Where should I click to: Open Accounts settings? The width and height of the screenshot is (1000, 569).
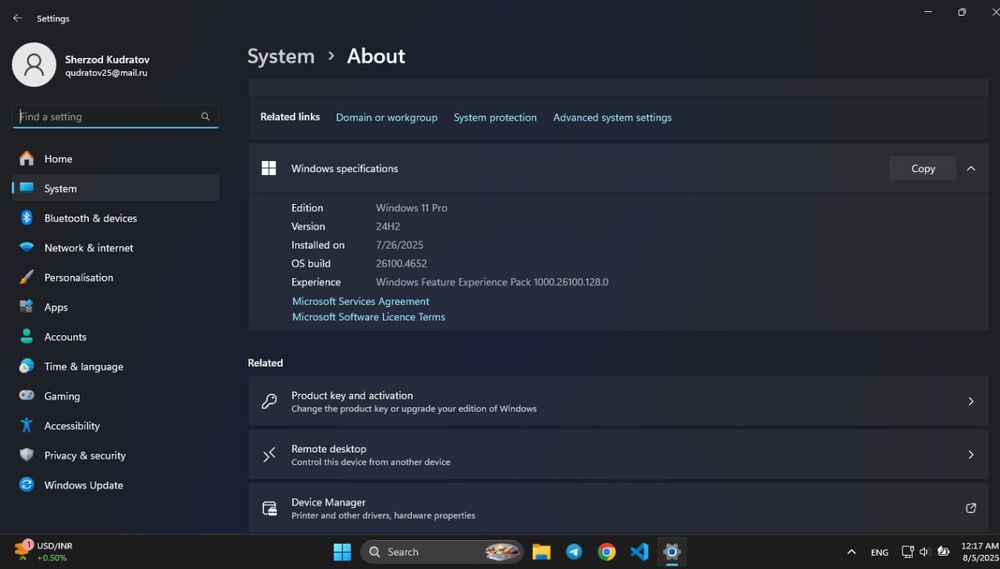coord(115,337)
